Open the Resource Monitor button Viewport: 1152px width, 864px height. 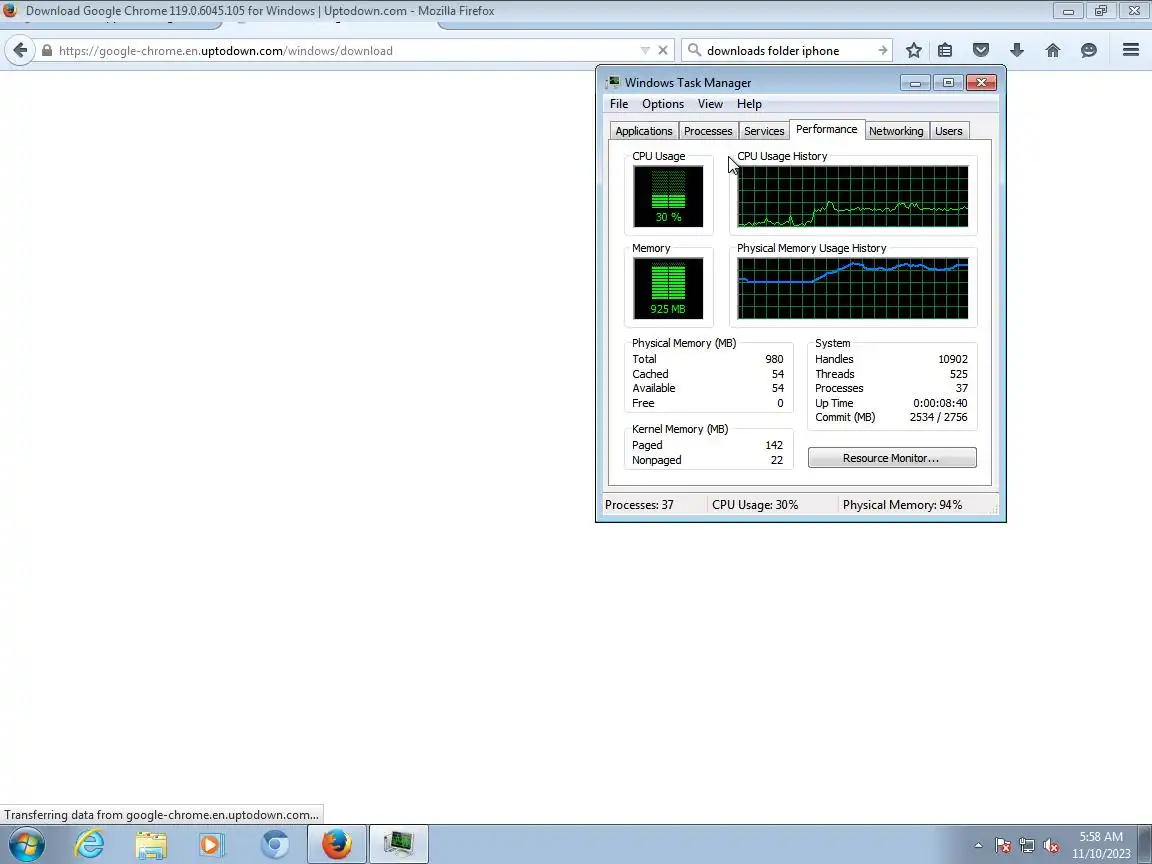[892, 458]
